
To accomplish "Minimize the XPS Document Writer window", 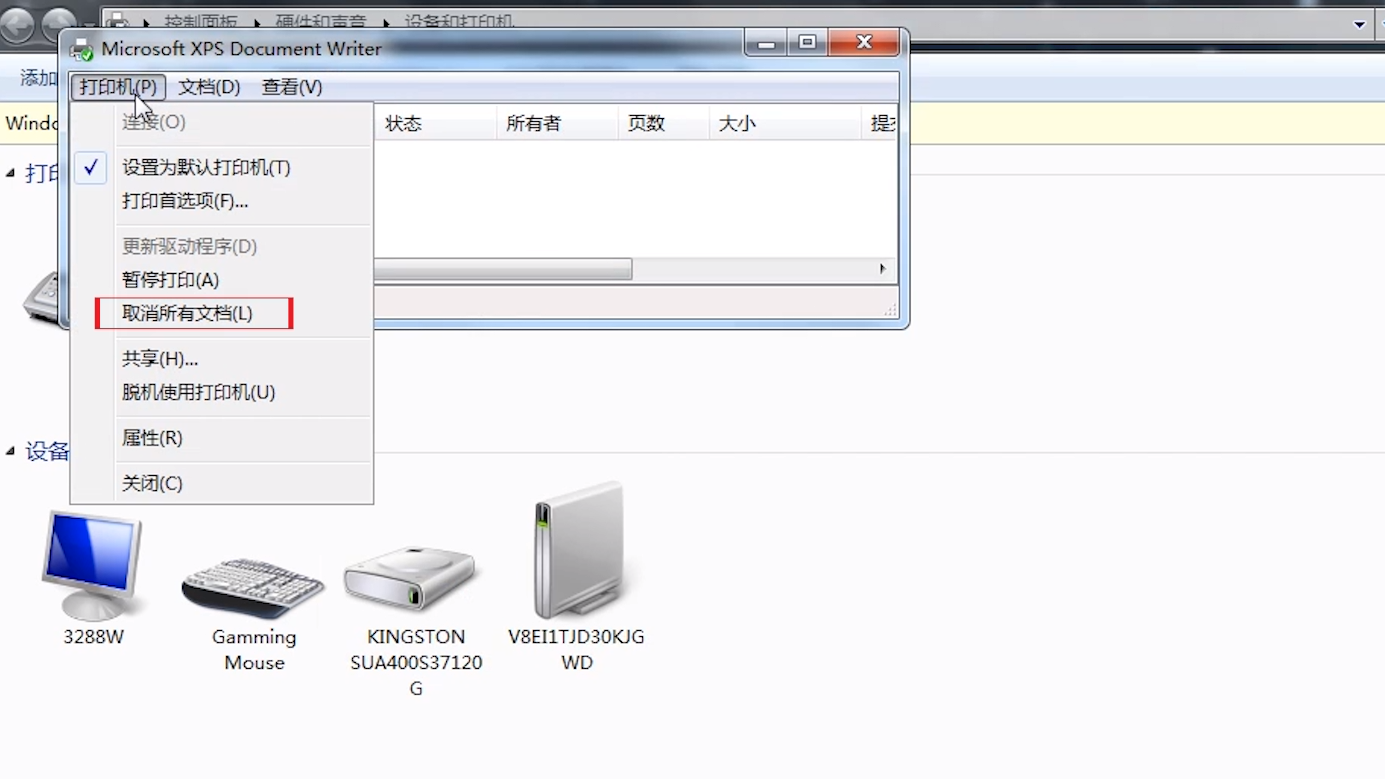I will (x=766, y=43).
